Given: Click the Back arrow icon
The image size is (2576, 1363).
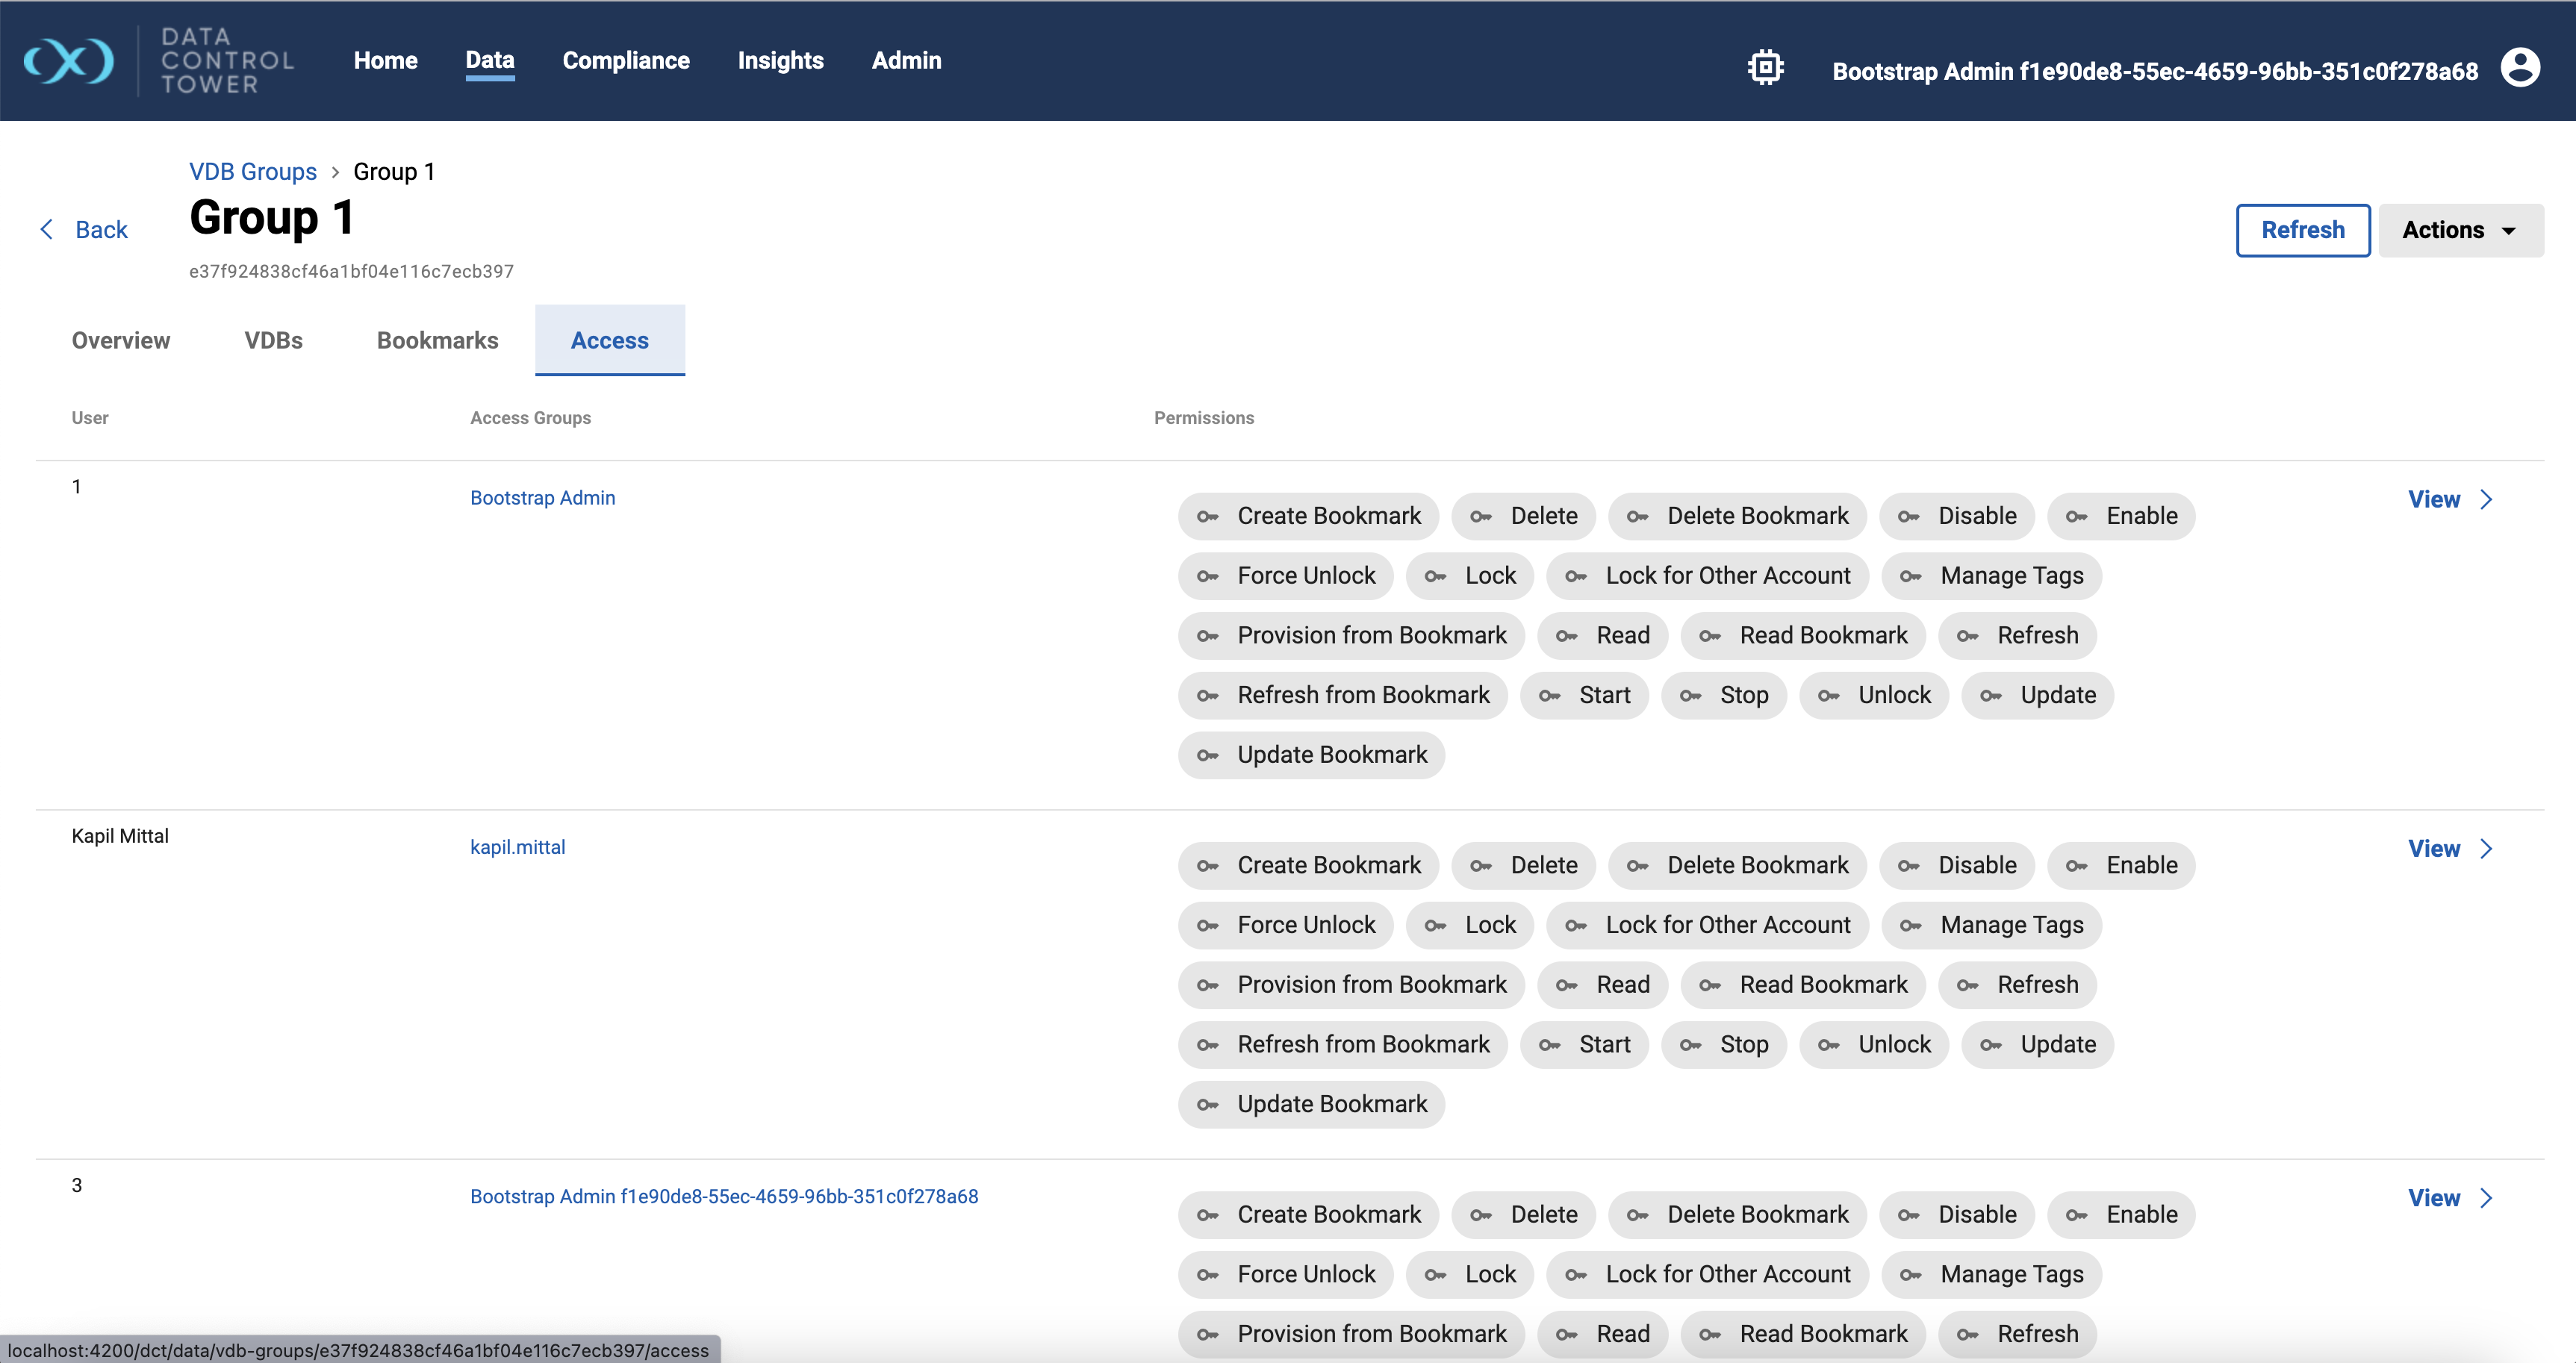Looking at the screenshot, I should 46,230.
